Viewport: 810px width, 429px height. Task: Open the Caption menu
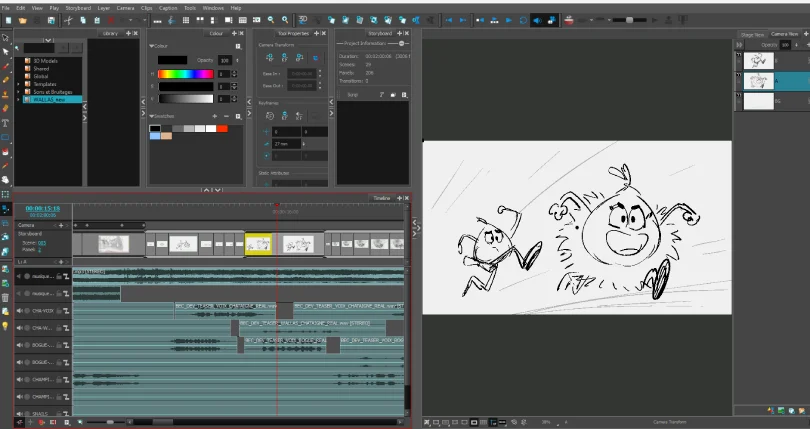click(x=168, y=8)
